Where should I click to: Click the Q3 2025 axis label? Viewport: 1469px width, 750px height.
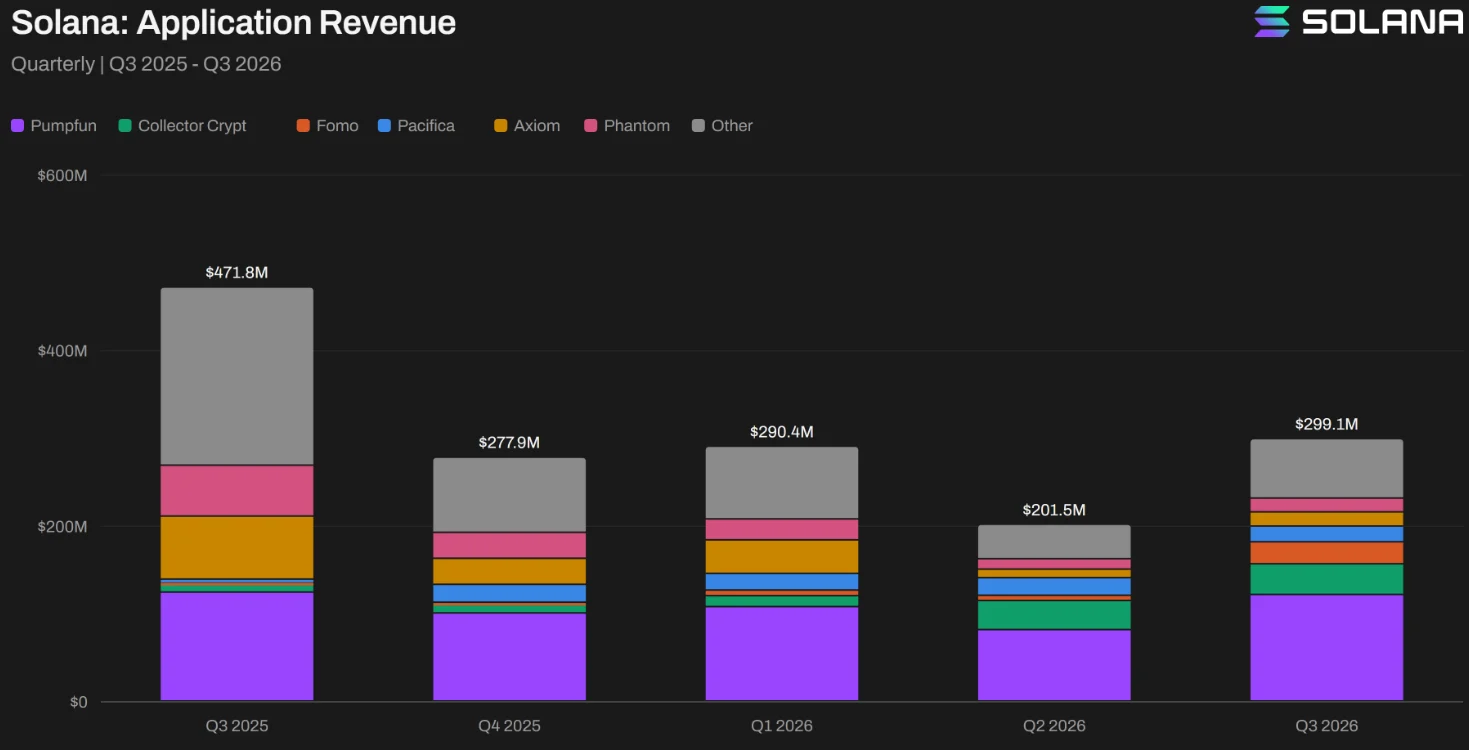[237, 726]
